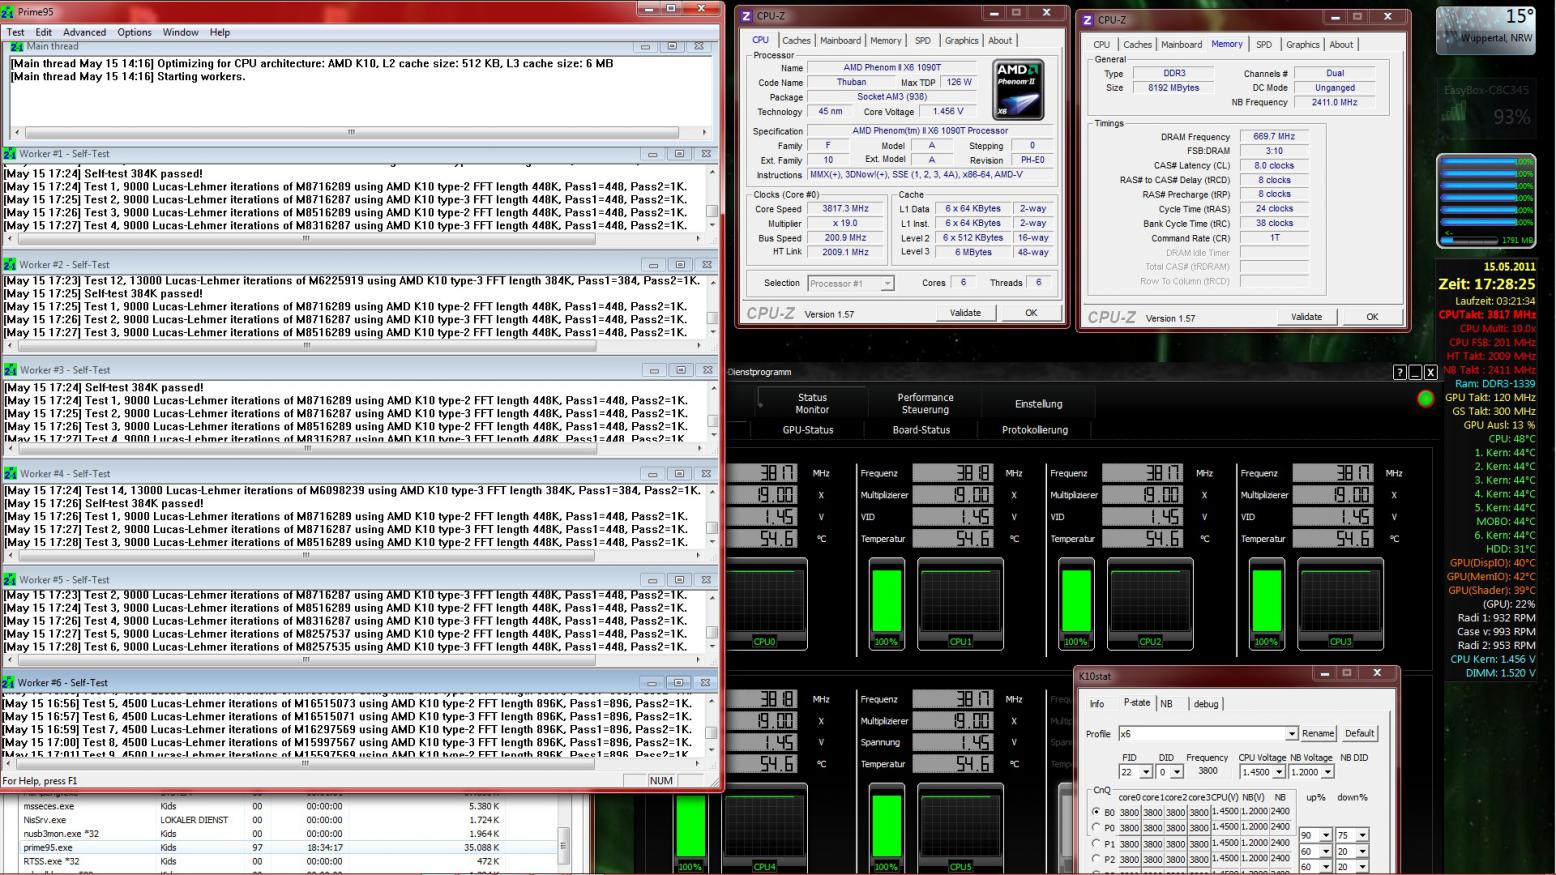This screenshot has height=875, width=1556.
Task: Open the Options menu in Prime95
Action: [134, 32]
